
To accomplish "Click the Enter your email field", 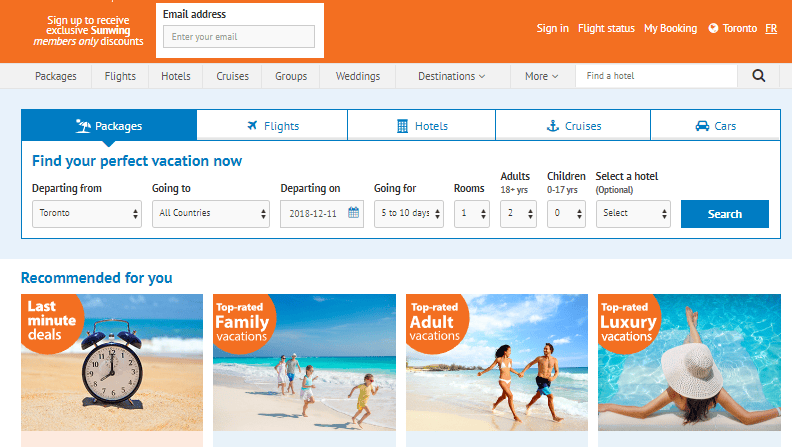I will pyautogui.click(x=239, y=37).
